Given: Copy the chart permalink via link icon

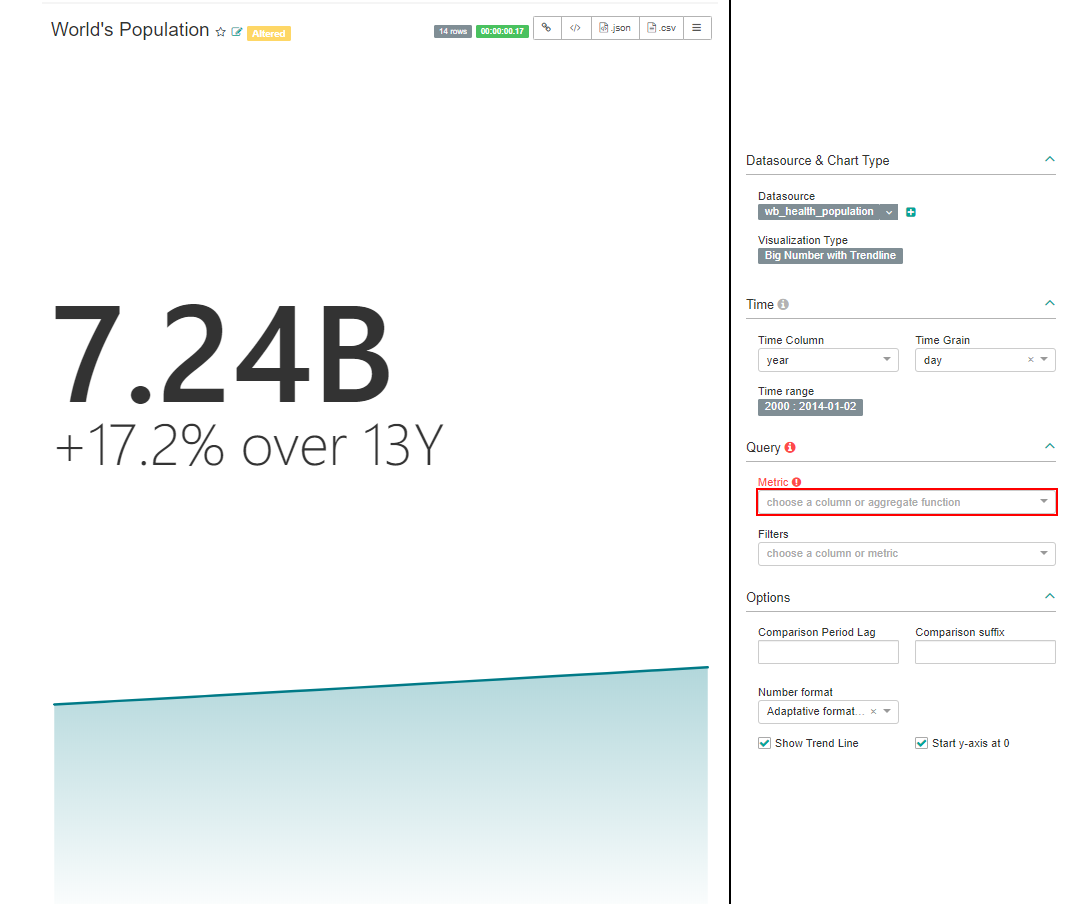Looking at the screenshot, I should (546, 28).
